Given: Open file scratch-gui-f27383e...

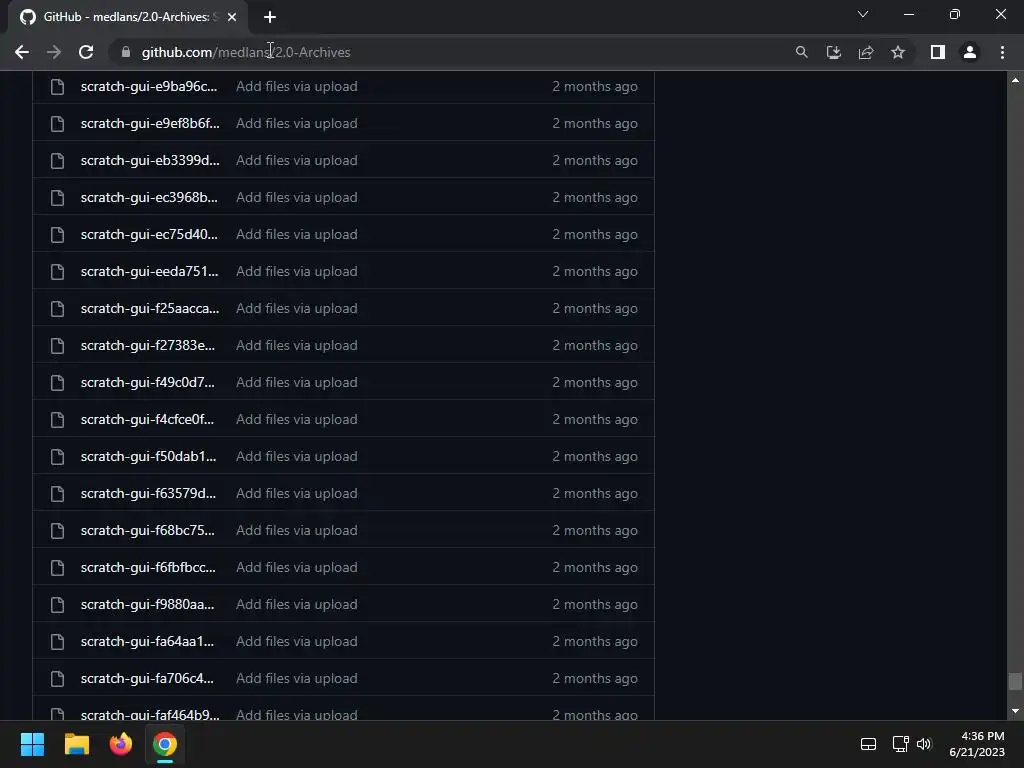Looking at the screenshot, I should click(x=148, y=345).
